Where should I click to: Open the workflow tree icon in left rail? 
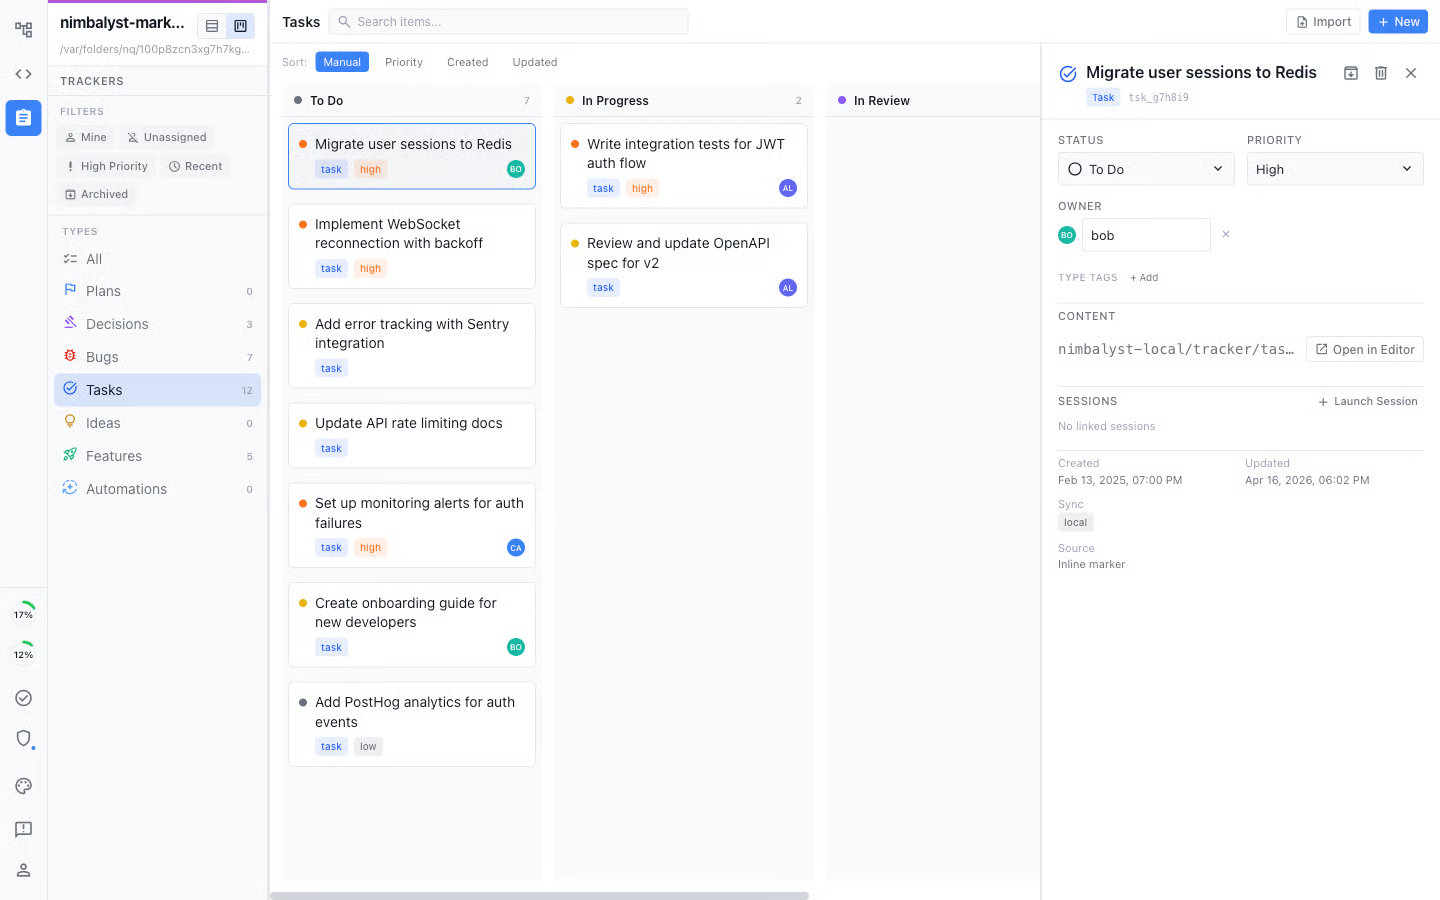(x=23, y=30)
